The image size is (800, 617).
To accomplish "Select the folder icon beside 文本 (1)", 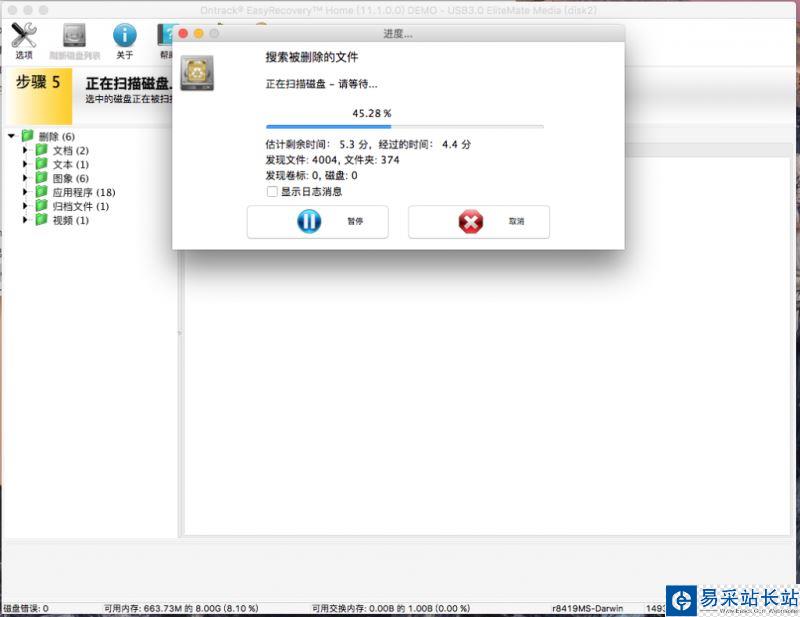I will [41, 164].
